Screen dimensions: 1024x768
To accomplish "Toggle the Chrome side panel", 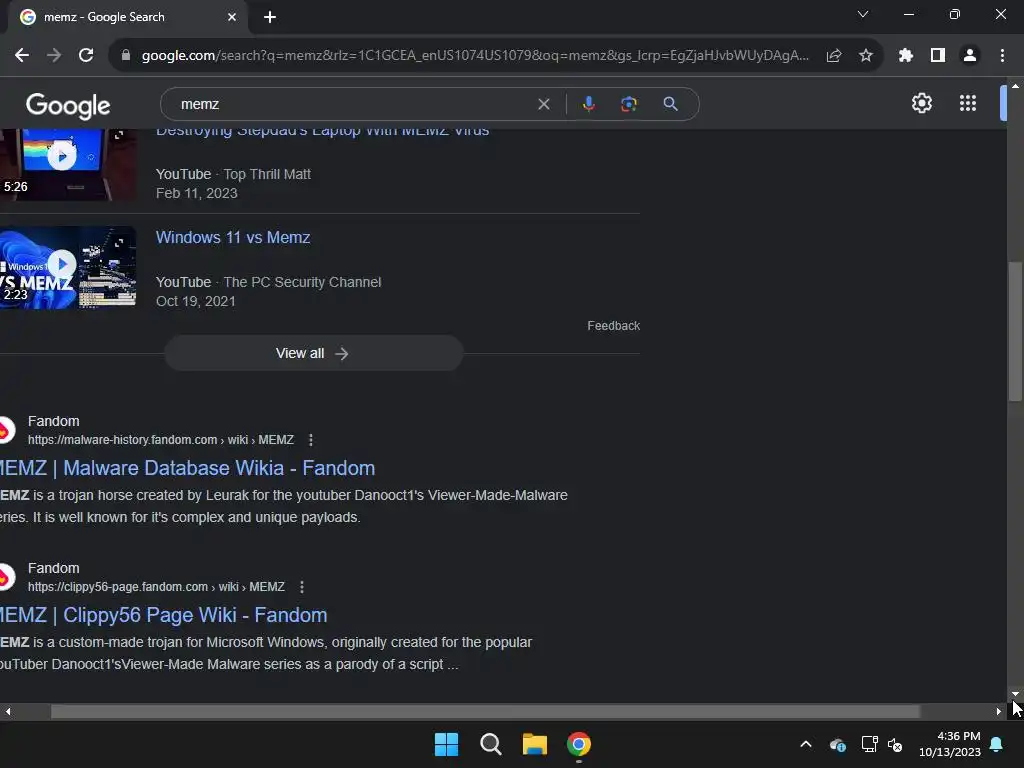I will 938,56.
